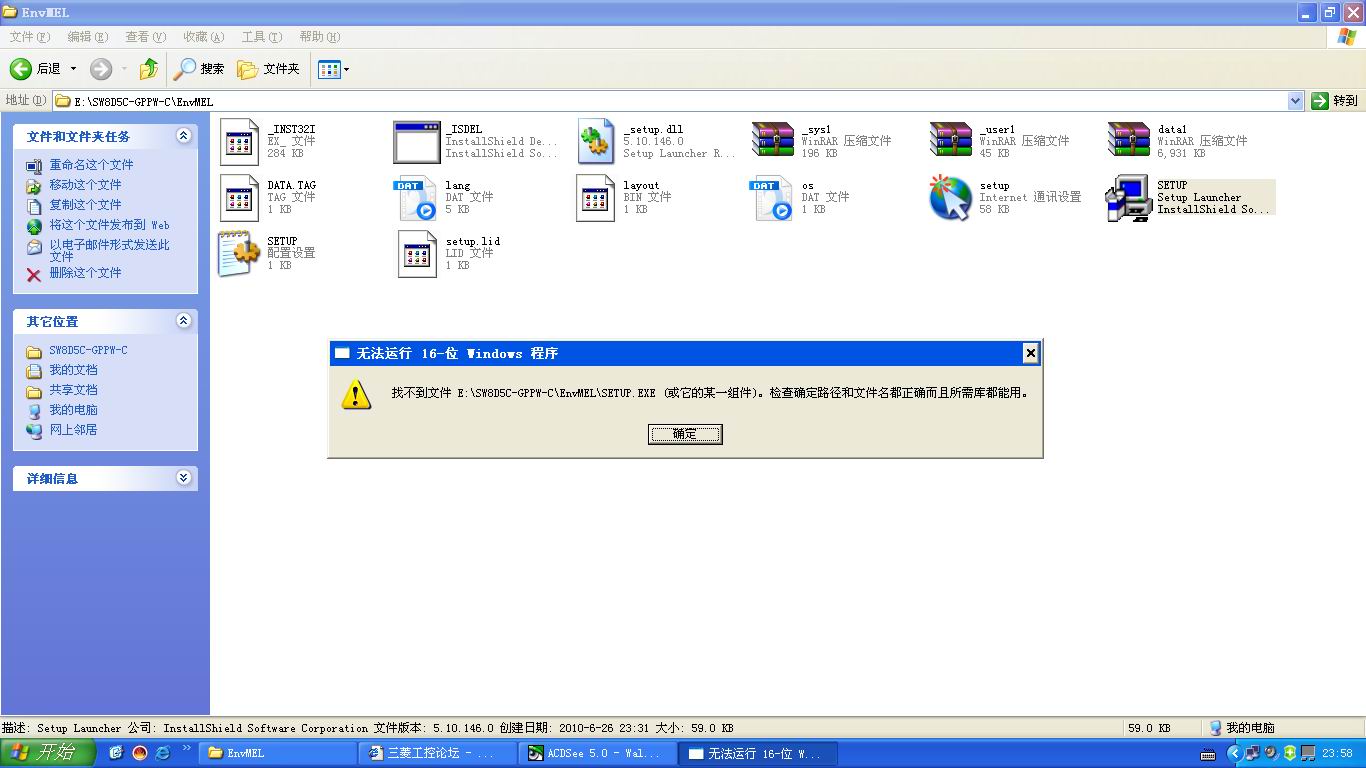Viewport: 1366px width, 768px height.
Task: Expand the address bar dropdown arrow
Action: point(1295,101)
